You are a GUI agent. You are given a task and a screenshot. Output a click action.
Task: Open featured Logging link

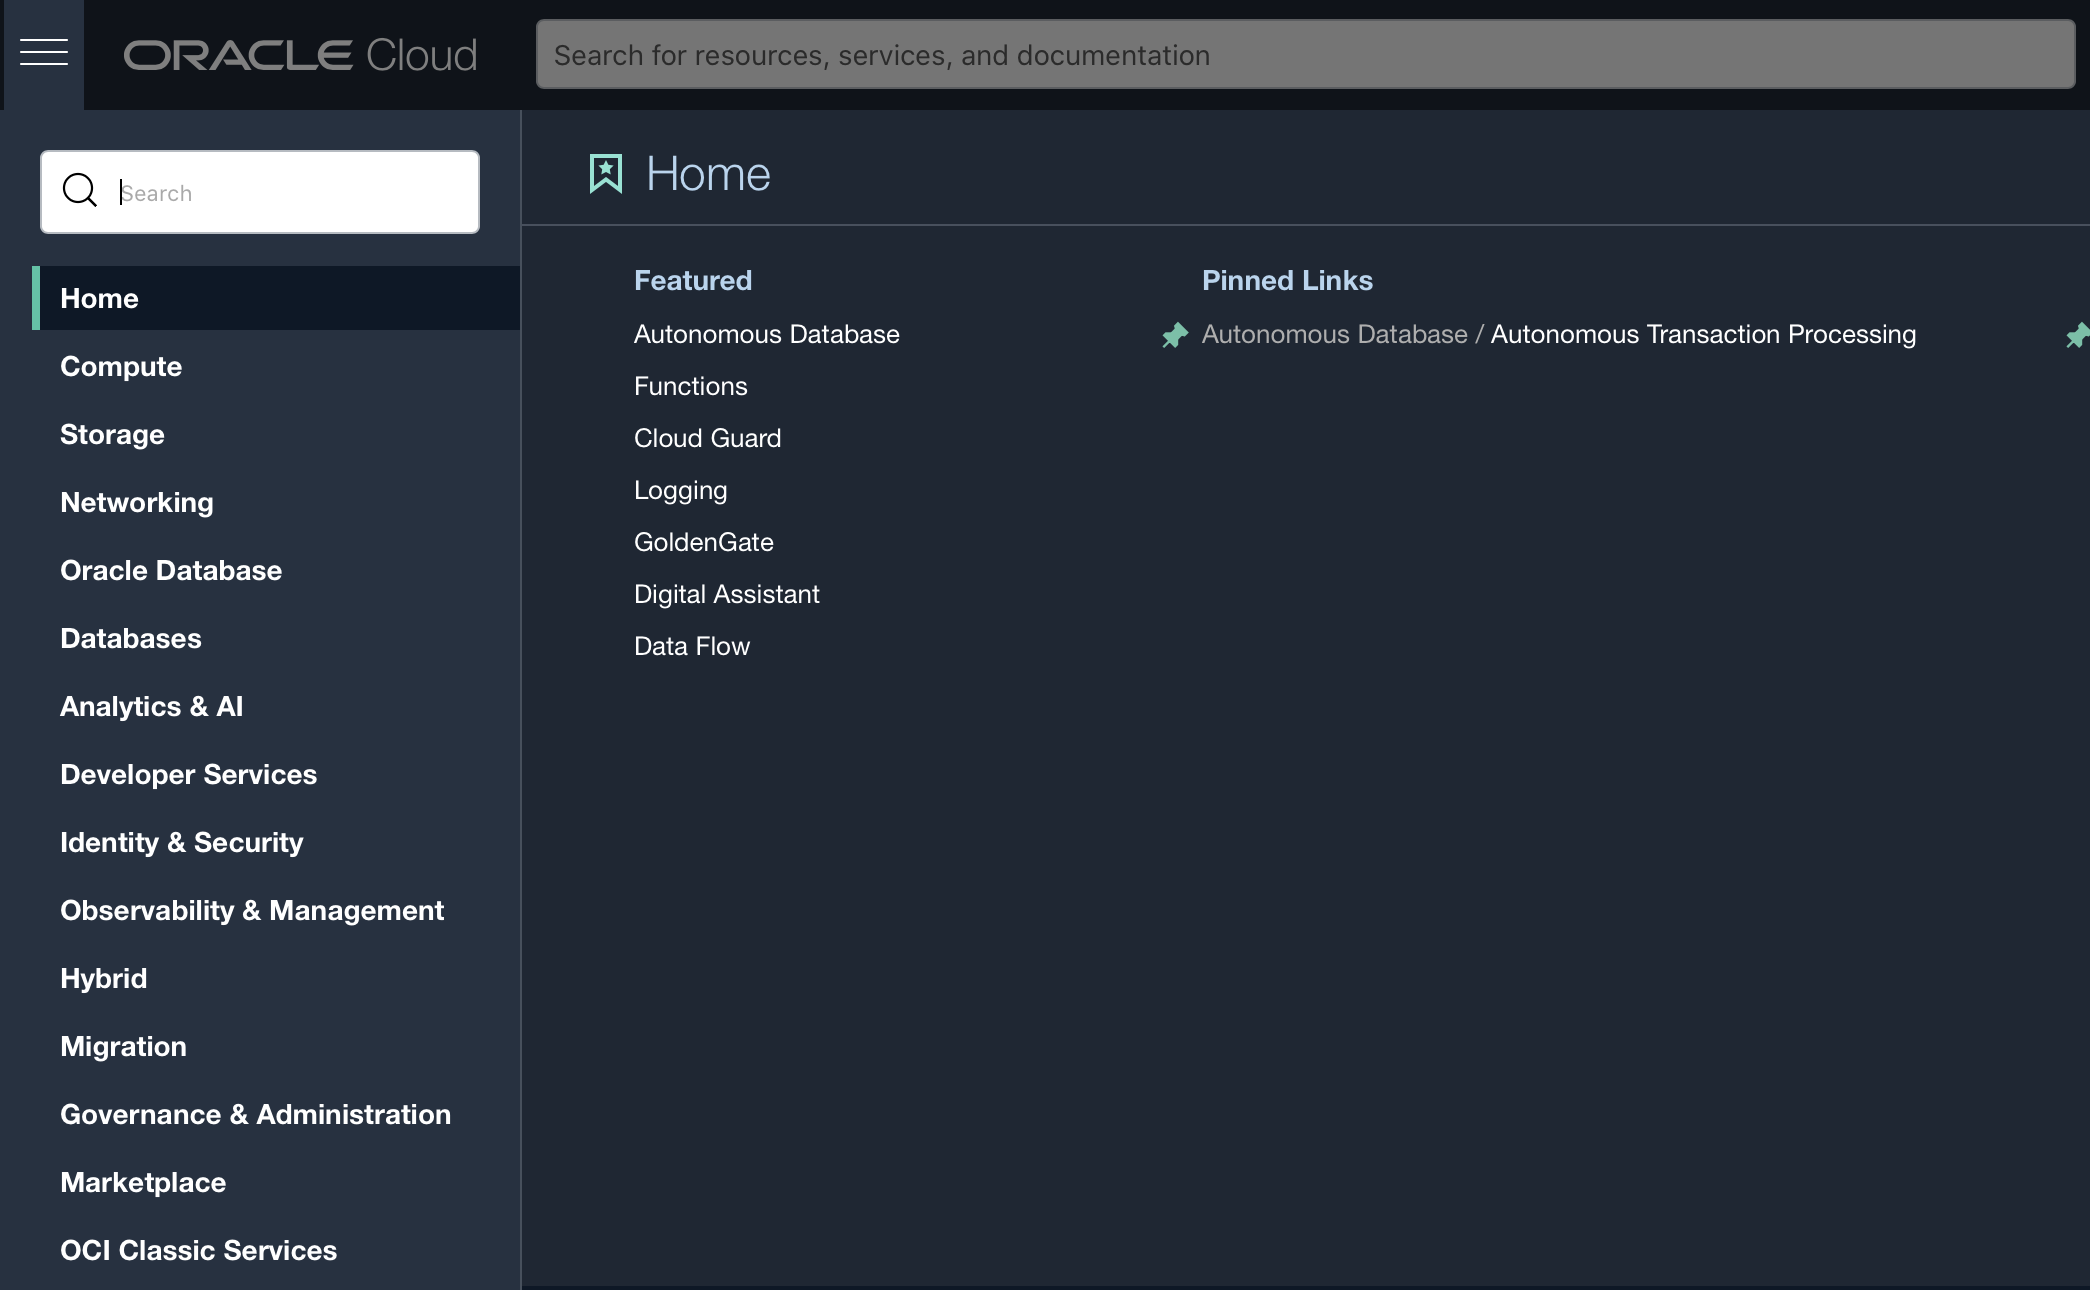point(681,490)
